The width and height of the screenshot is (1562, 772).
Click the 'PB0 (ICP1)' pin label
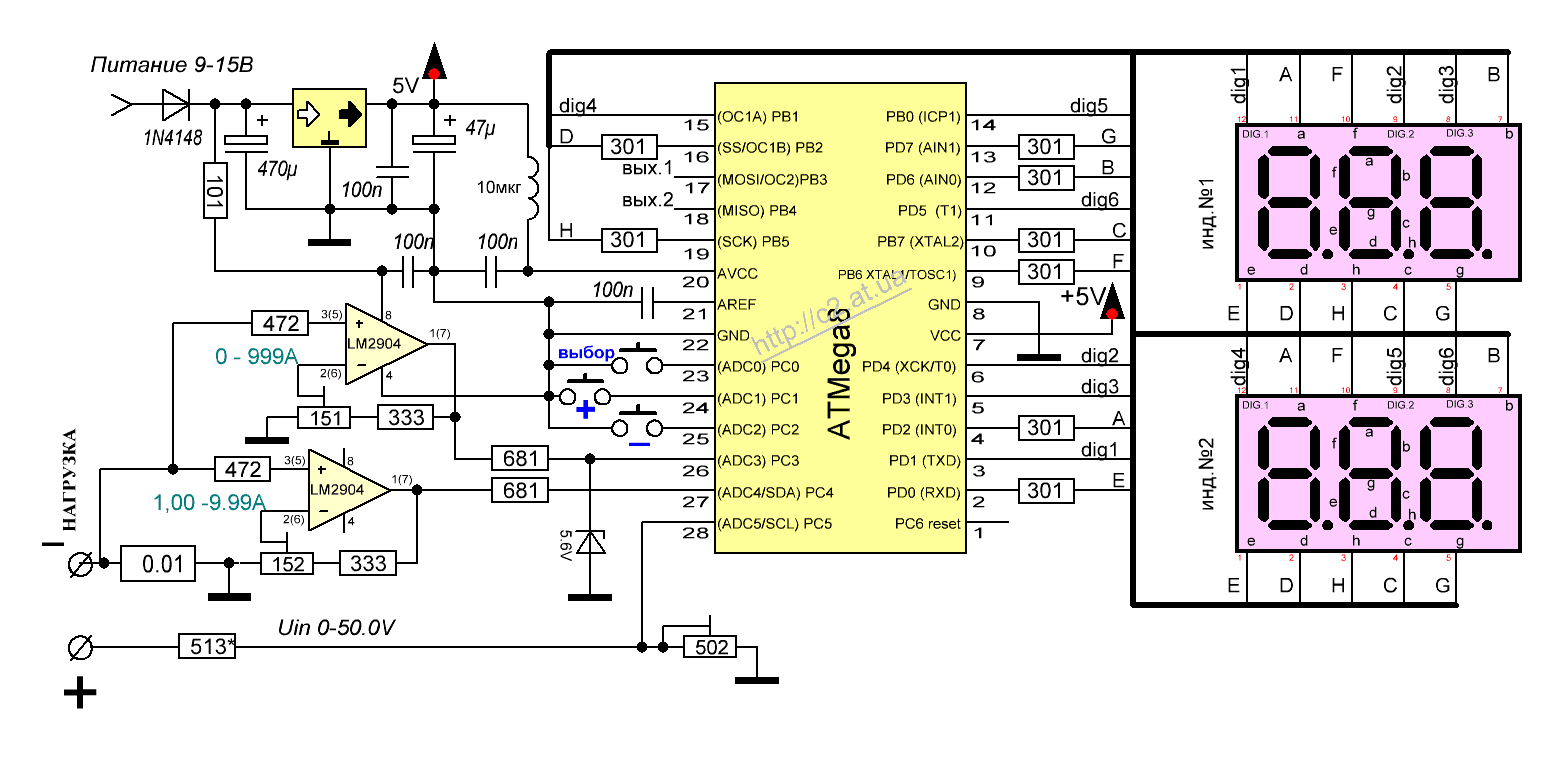click(923, 117)
